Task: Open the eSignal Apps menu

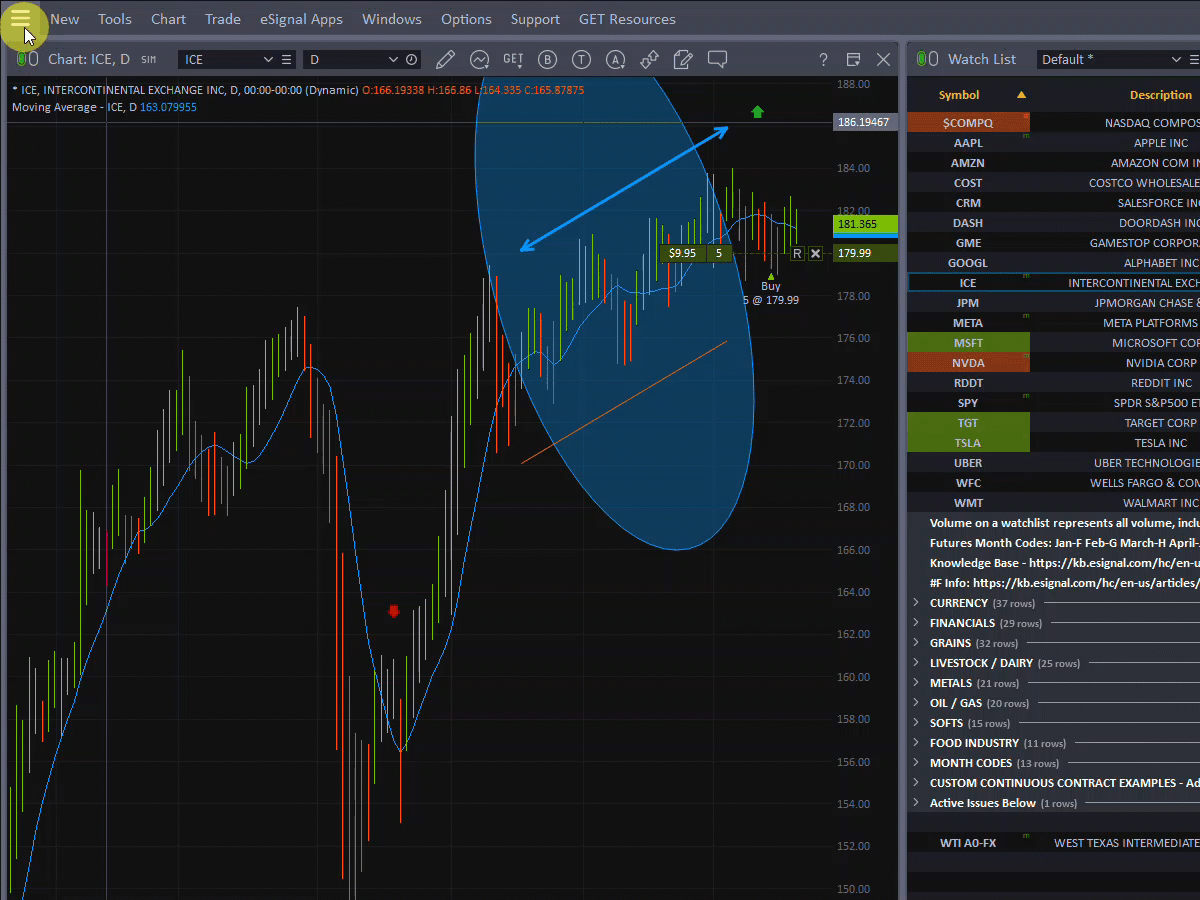Action: click(300, 19)
